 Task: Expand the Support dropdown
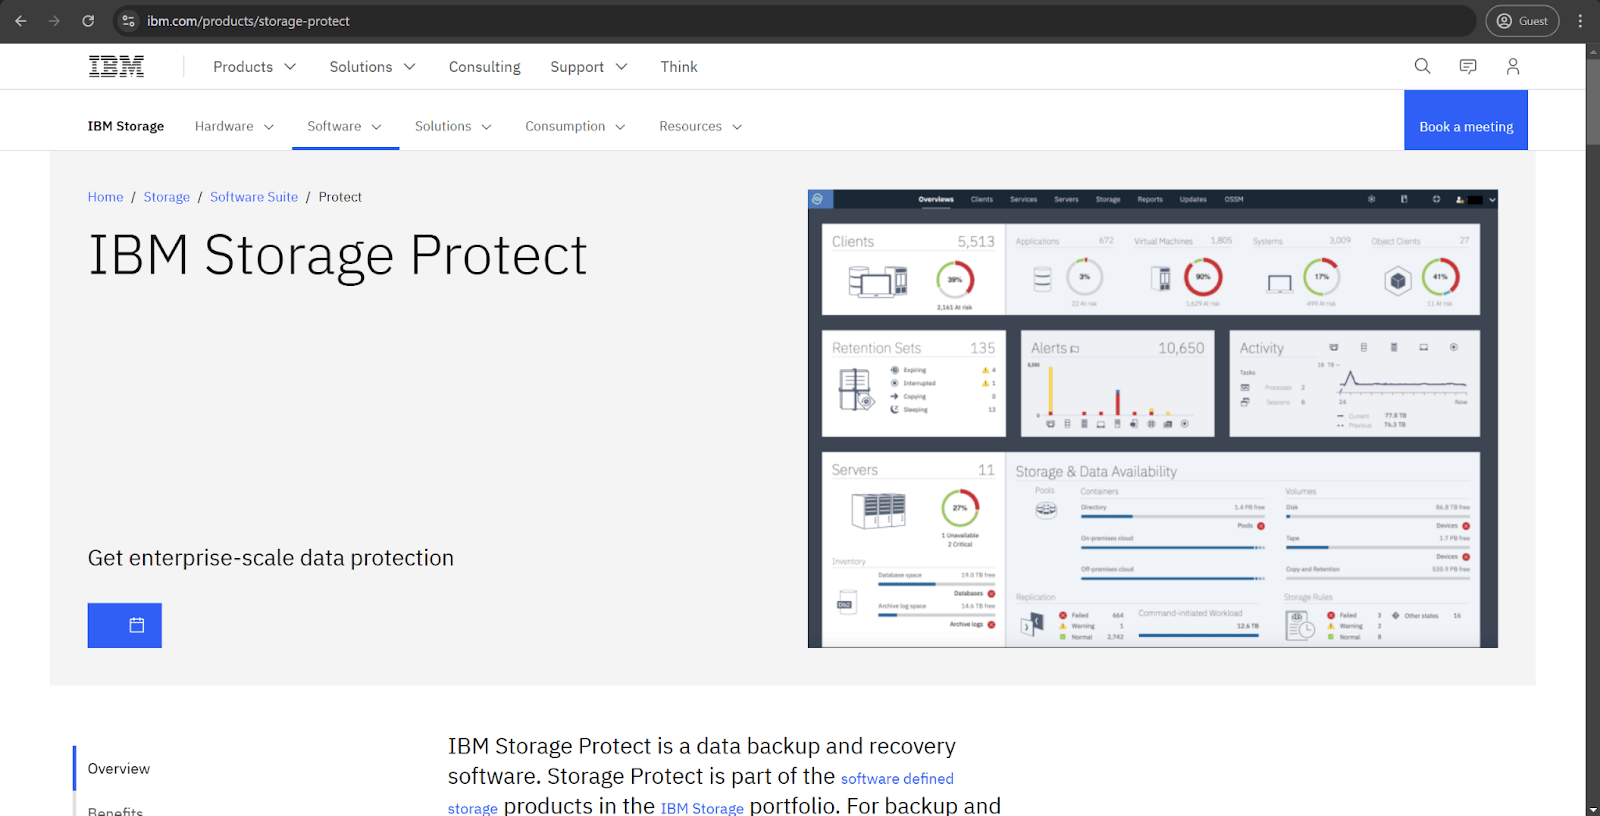point(588,67)
